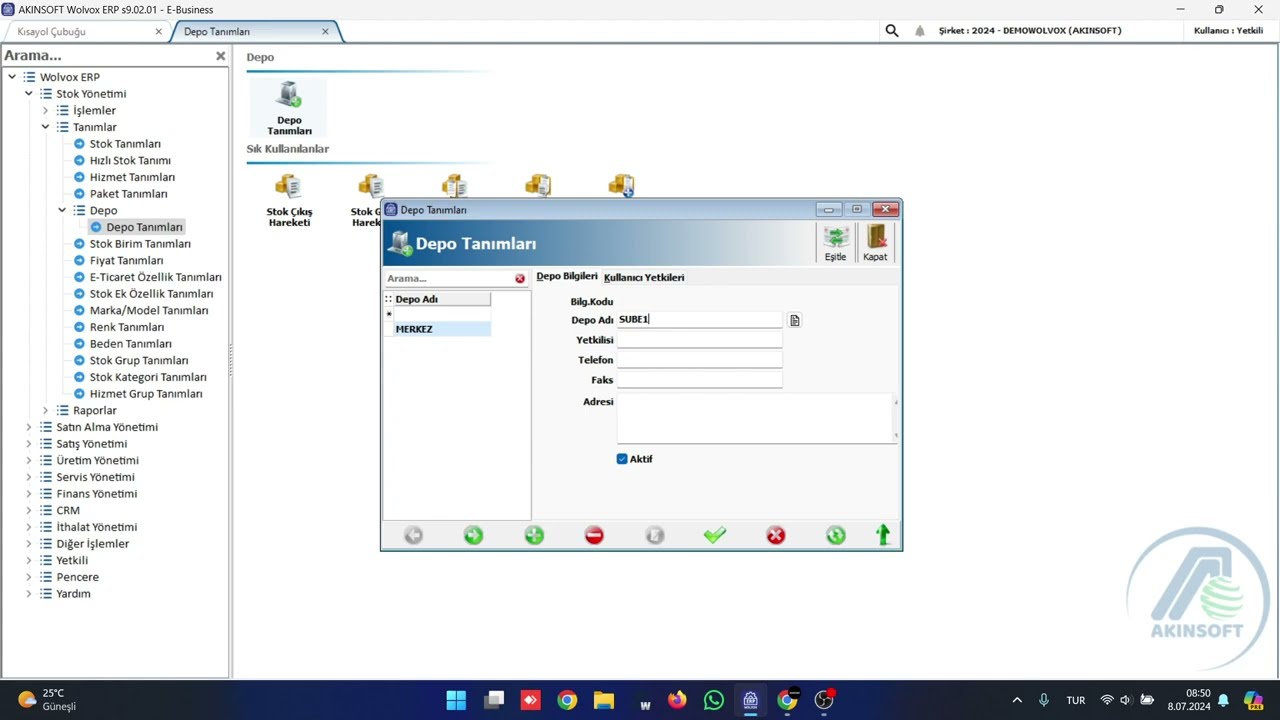Collapse the Wolvox ERP root node
The width and height of the screenshot is (1280, 720).
(12, 77)
